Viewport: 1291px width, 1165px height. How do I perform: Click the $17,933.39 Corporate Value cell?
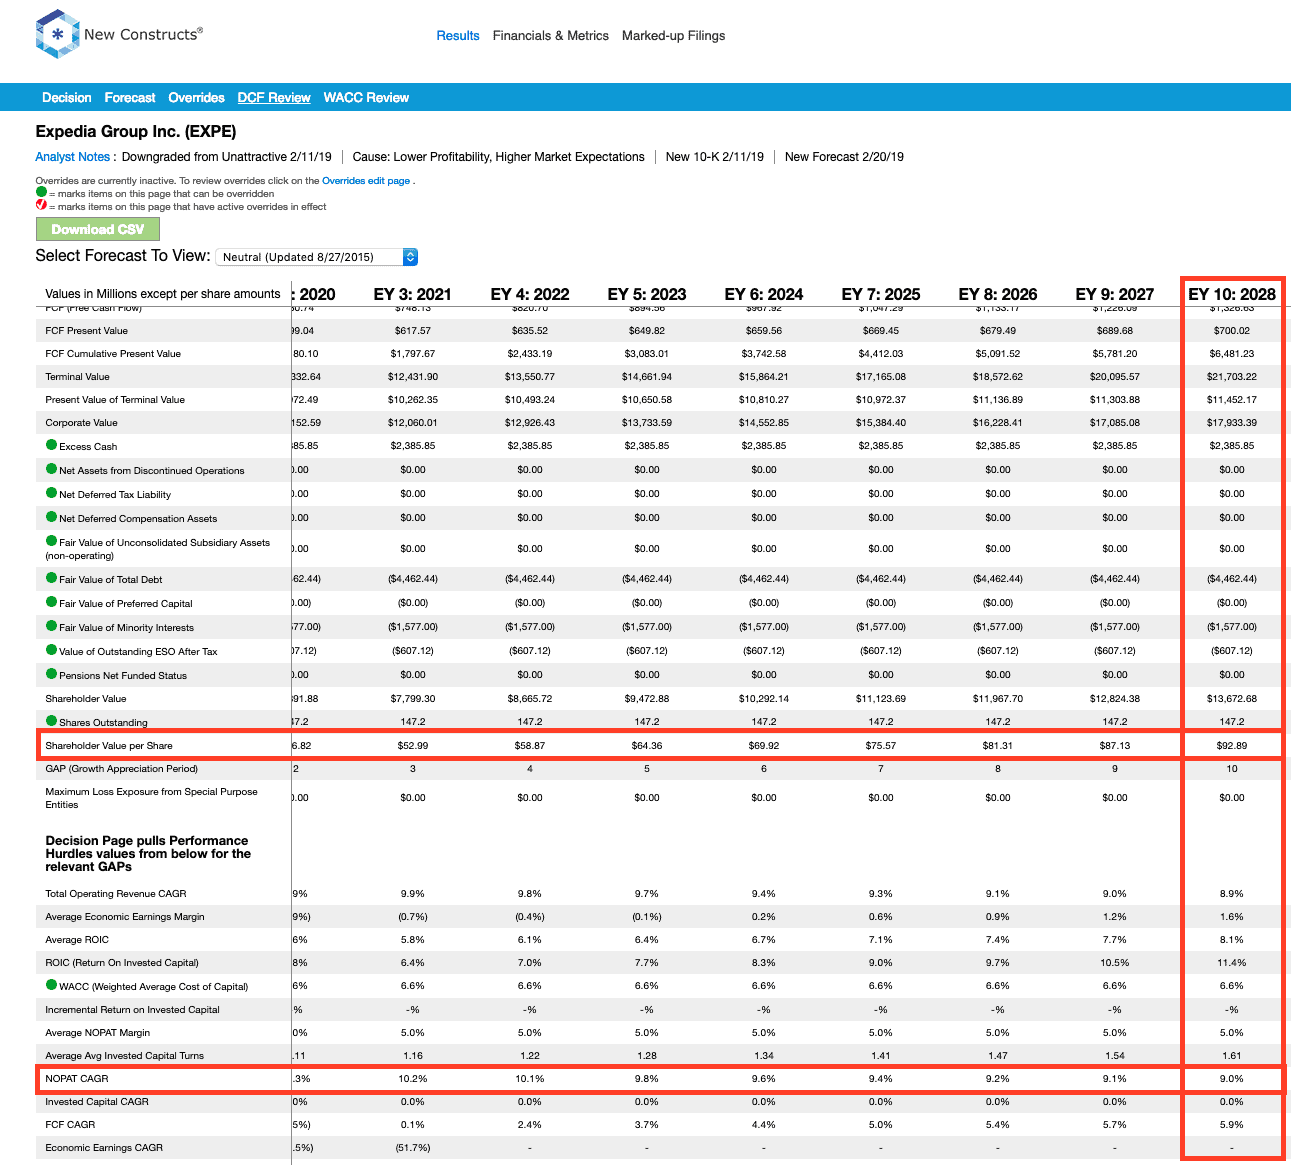coord(1232,422)
